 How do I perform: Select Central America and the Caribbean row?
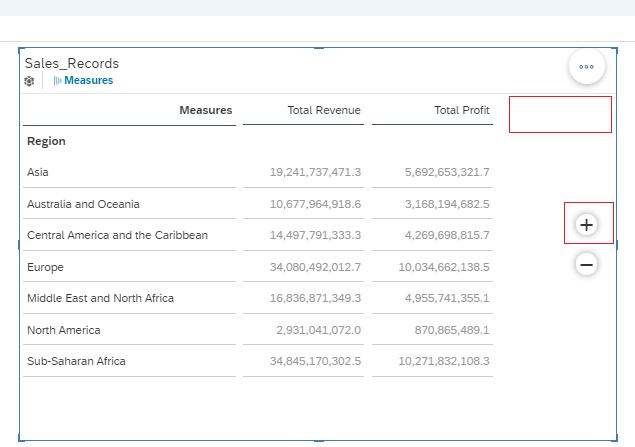click(117, 235)
